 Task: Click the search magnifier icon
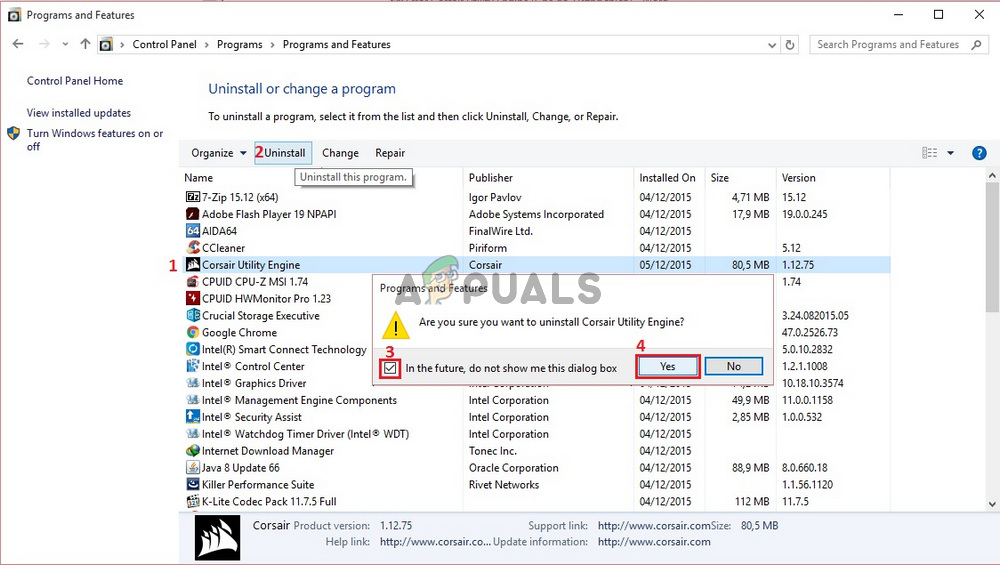pyautogui.click(x=976, y=45)
